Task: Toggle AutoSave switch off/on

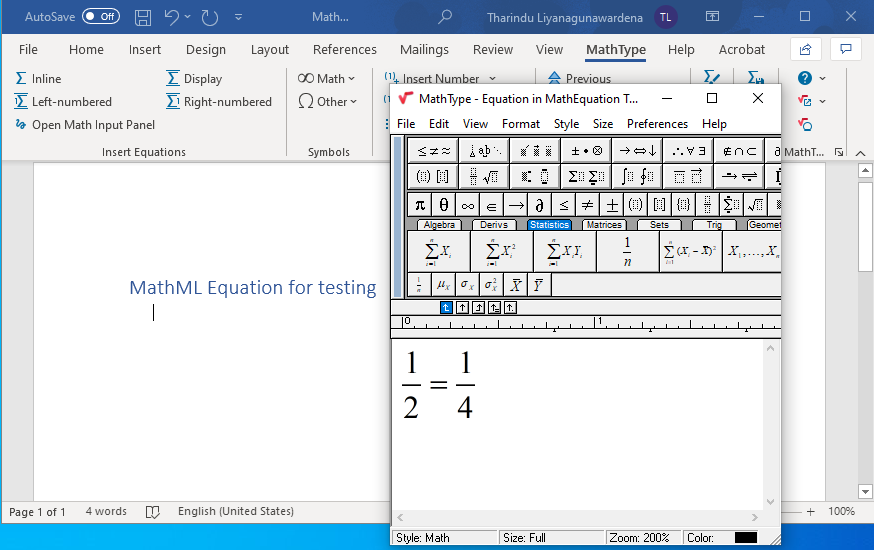Action: point(101,17)
